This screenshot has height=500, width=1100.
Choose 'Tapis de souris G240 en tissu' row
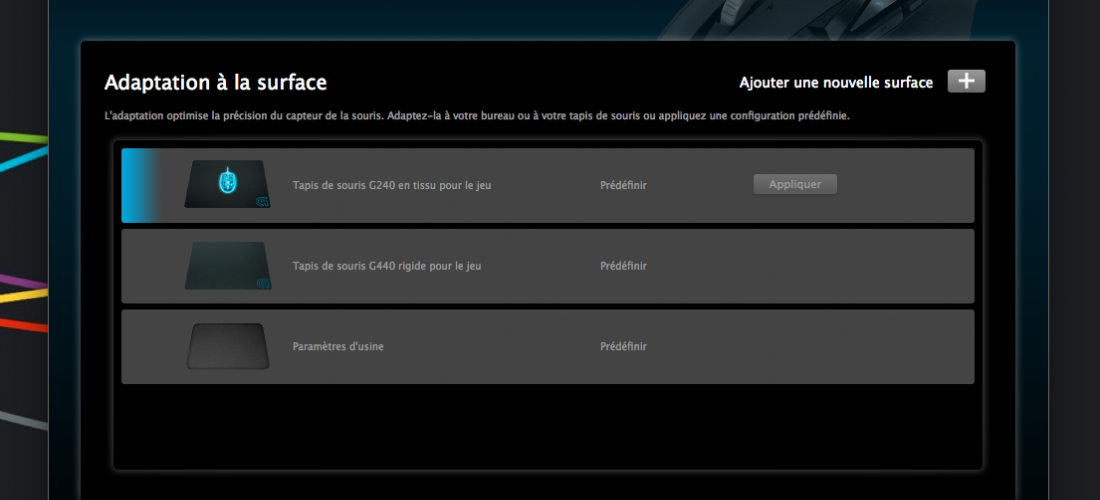(548, 185)
